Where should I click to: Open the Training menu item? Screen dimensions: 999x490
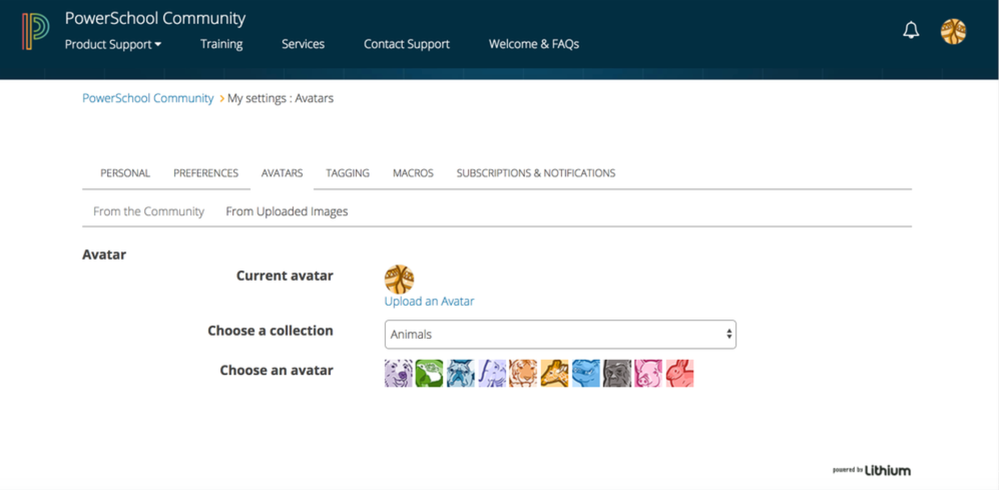tap(221, 44)
